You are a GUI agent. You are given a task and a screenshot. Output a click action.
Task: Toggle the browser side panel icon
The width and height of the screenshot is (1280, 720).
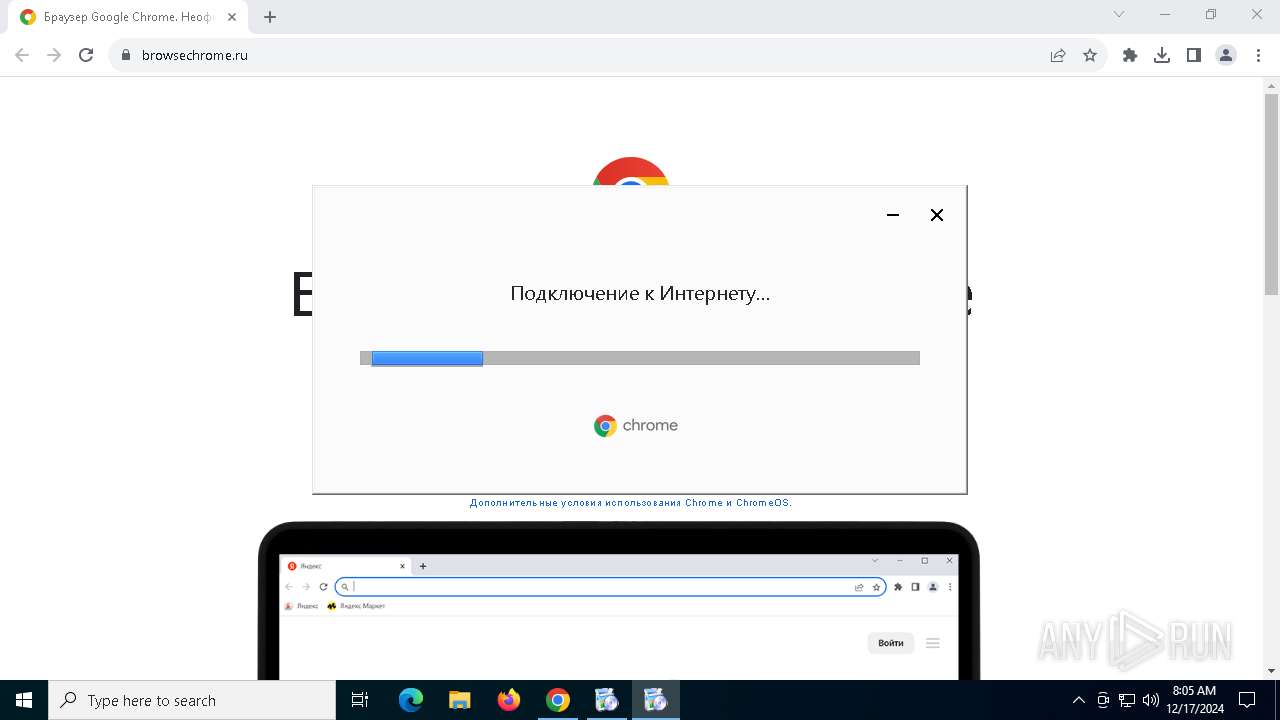[x=1194, y=55]
